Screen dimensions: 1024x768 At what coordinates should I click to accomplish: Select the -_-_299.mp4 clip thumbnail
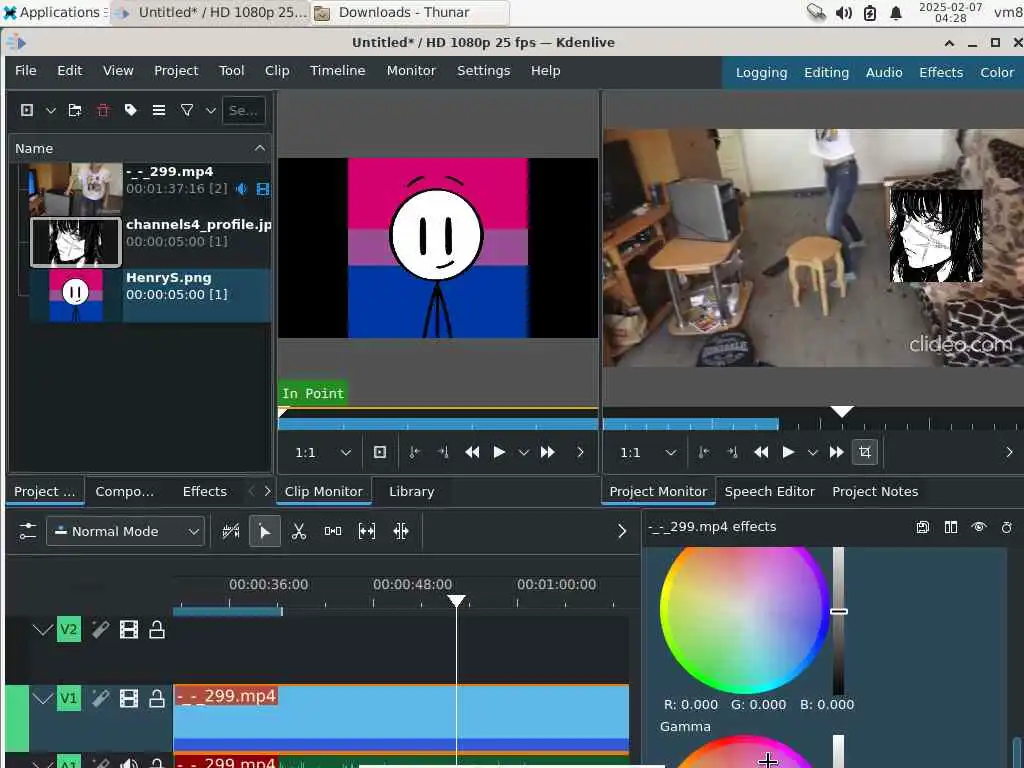point(76,189)
